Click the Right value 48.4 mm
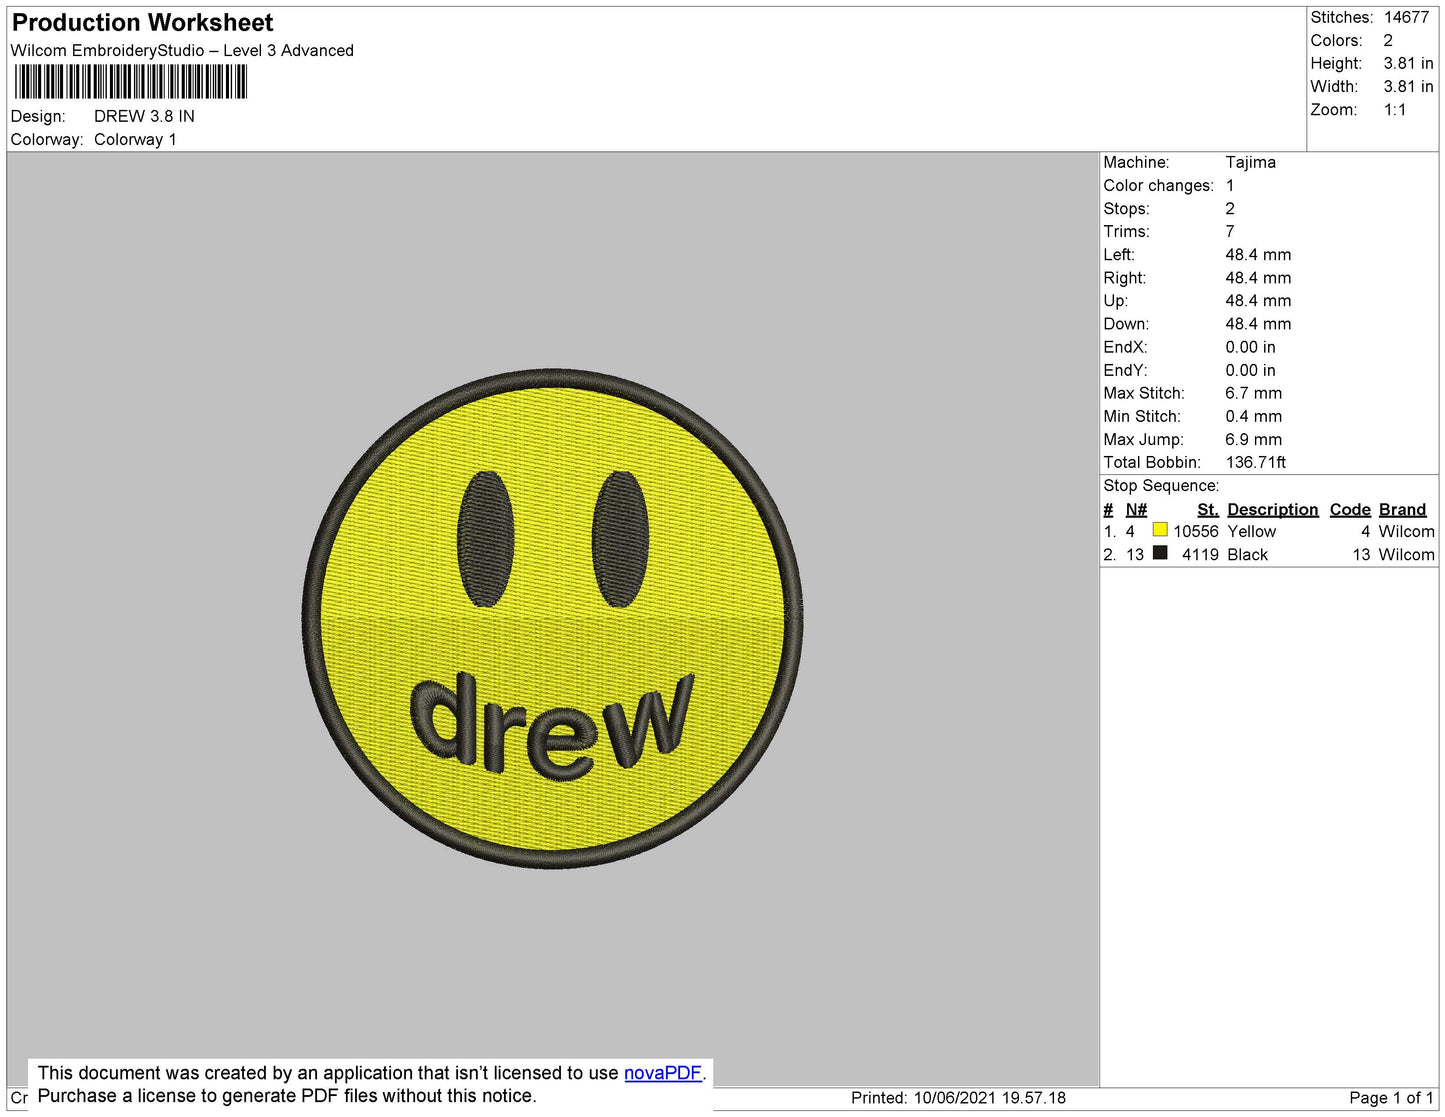This screenshot has width=1445, height=1117. [1258, 277]
